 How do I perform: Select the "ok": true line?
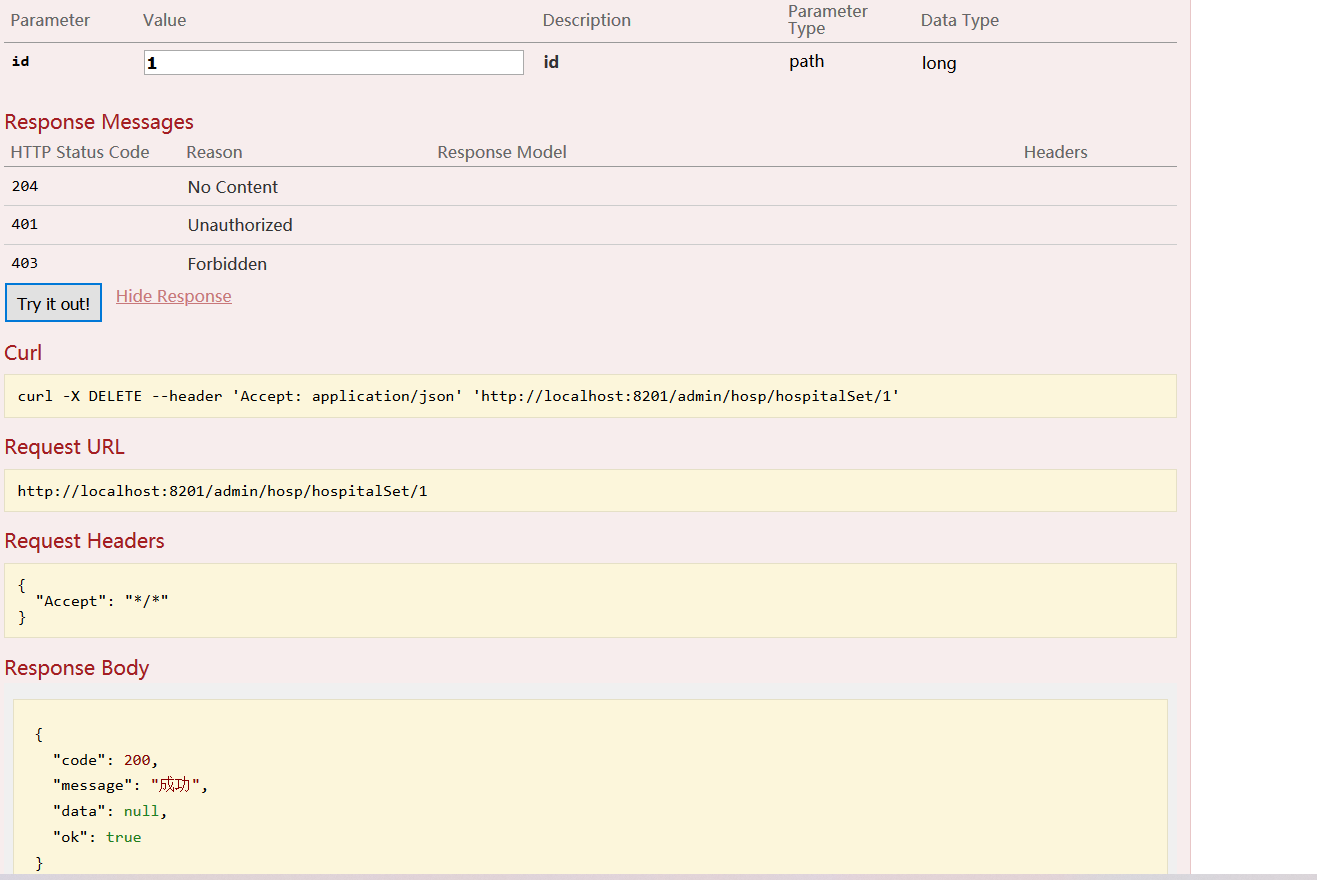point(97,837)
